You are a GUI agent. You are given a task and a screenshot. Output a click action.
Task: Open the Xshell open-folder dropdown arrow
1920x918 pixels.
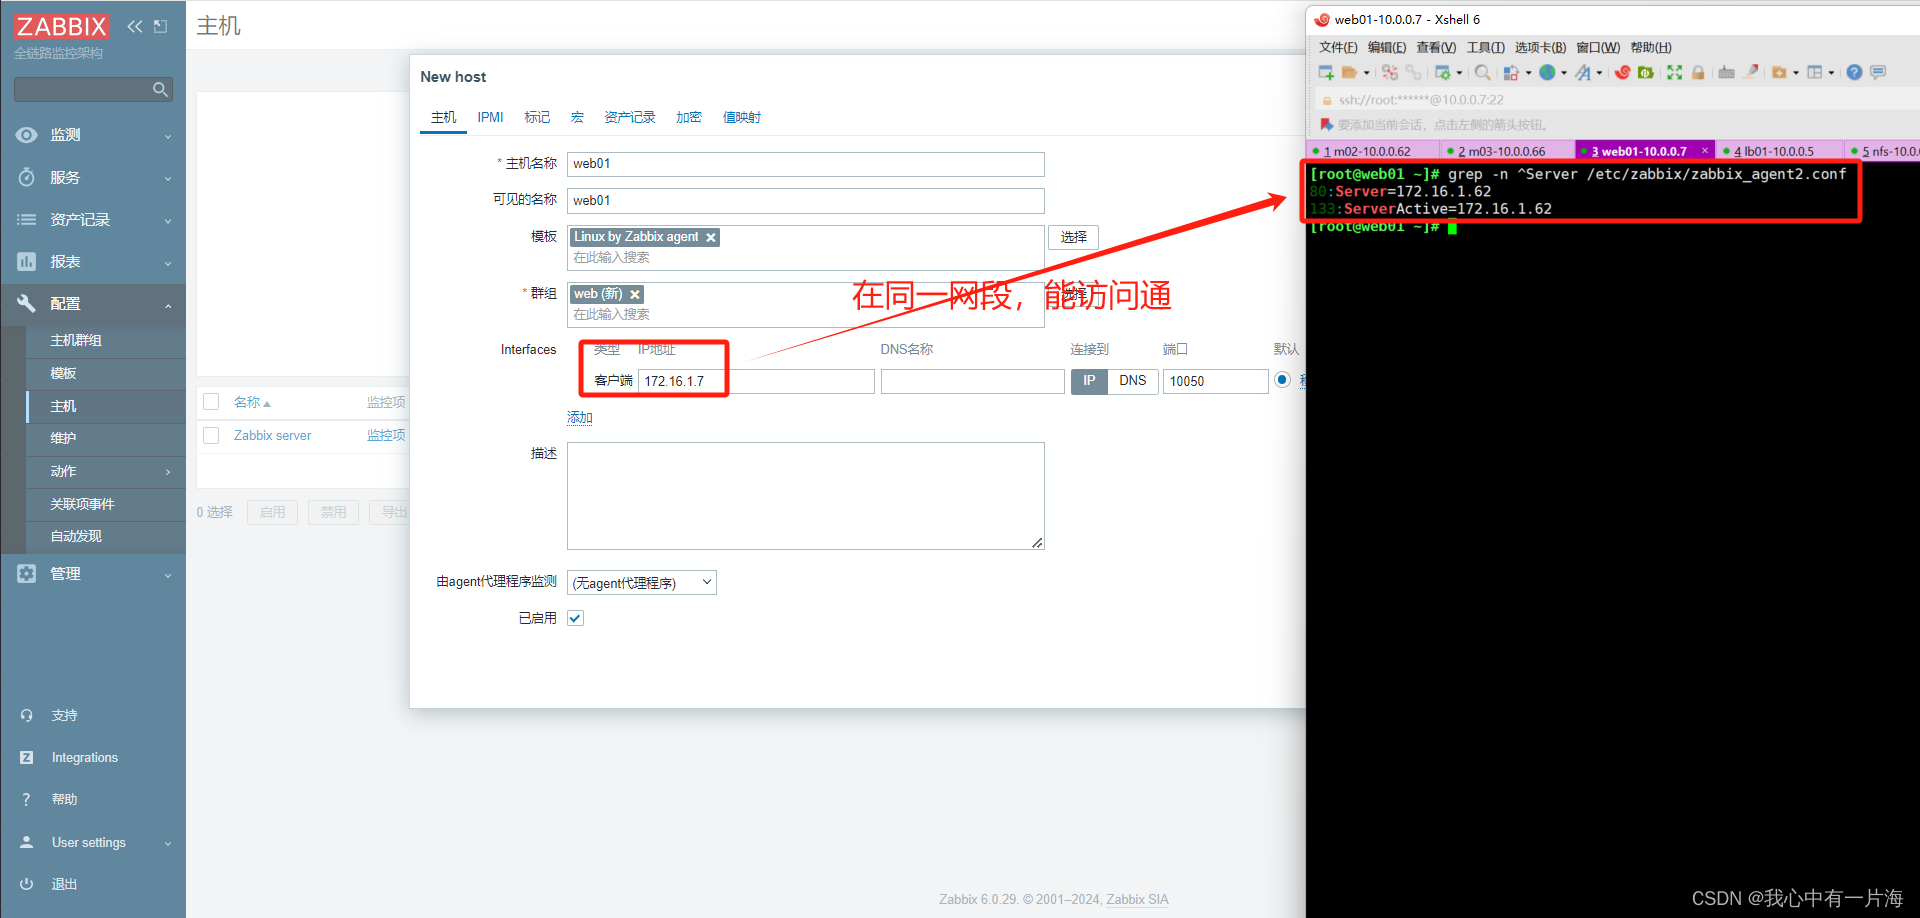[1366, 73]
